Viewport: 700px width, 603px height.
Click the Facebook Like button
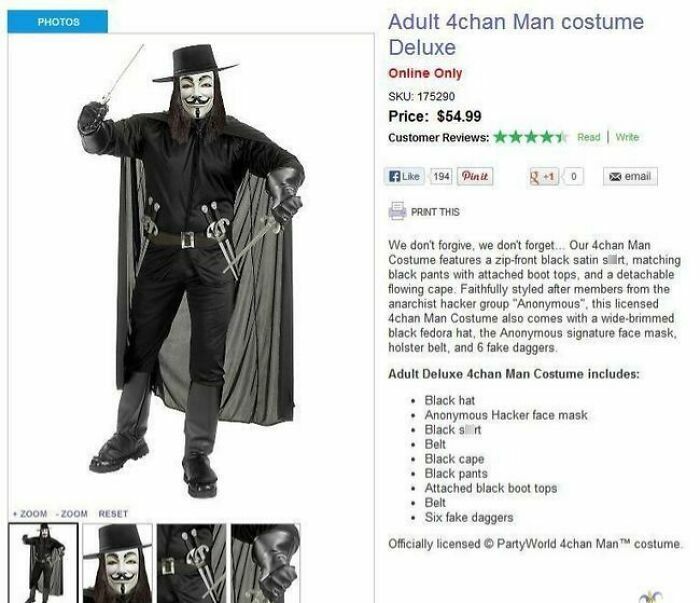[x=406, y=177]
